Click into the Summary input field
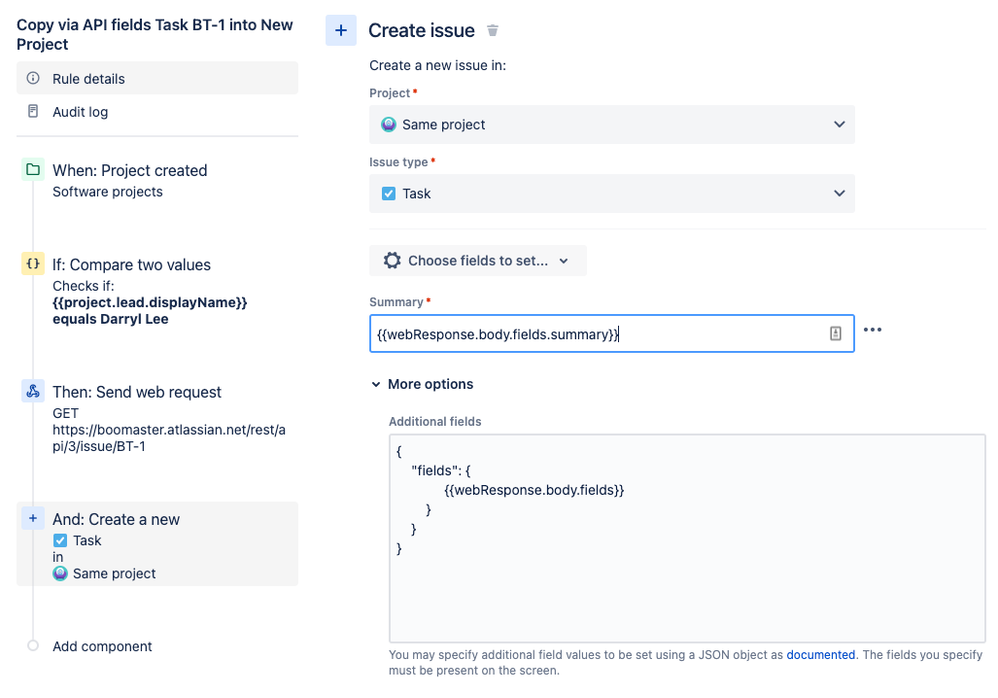 click(x=595, y=334)
